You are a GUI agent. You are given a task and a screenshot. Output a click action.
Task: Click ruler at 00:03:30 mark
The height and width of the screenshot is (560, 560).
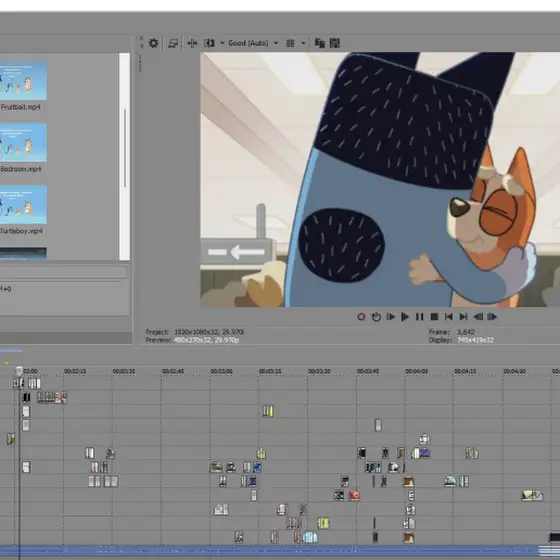coord(319,371)
